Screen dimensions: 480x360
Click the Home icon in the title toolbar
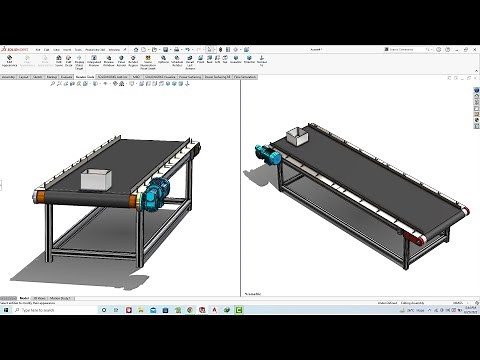(x=136, y=49)
